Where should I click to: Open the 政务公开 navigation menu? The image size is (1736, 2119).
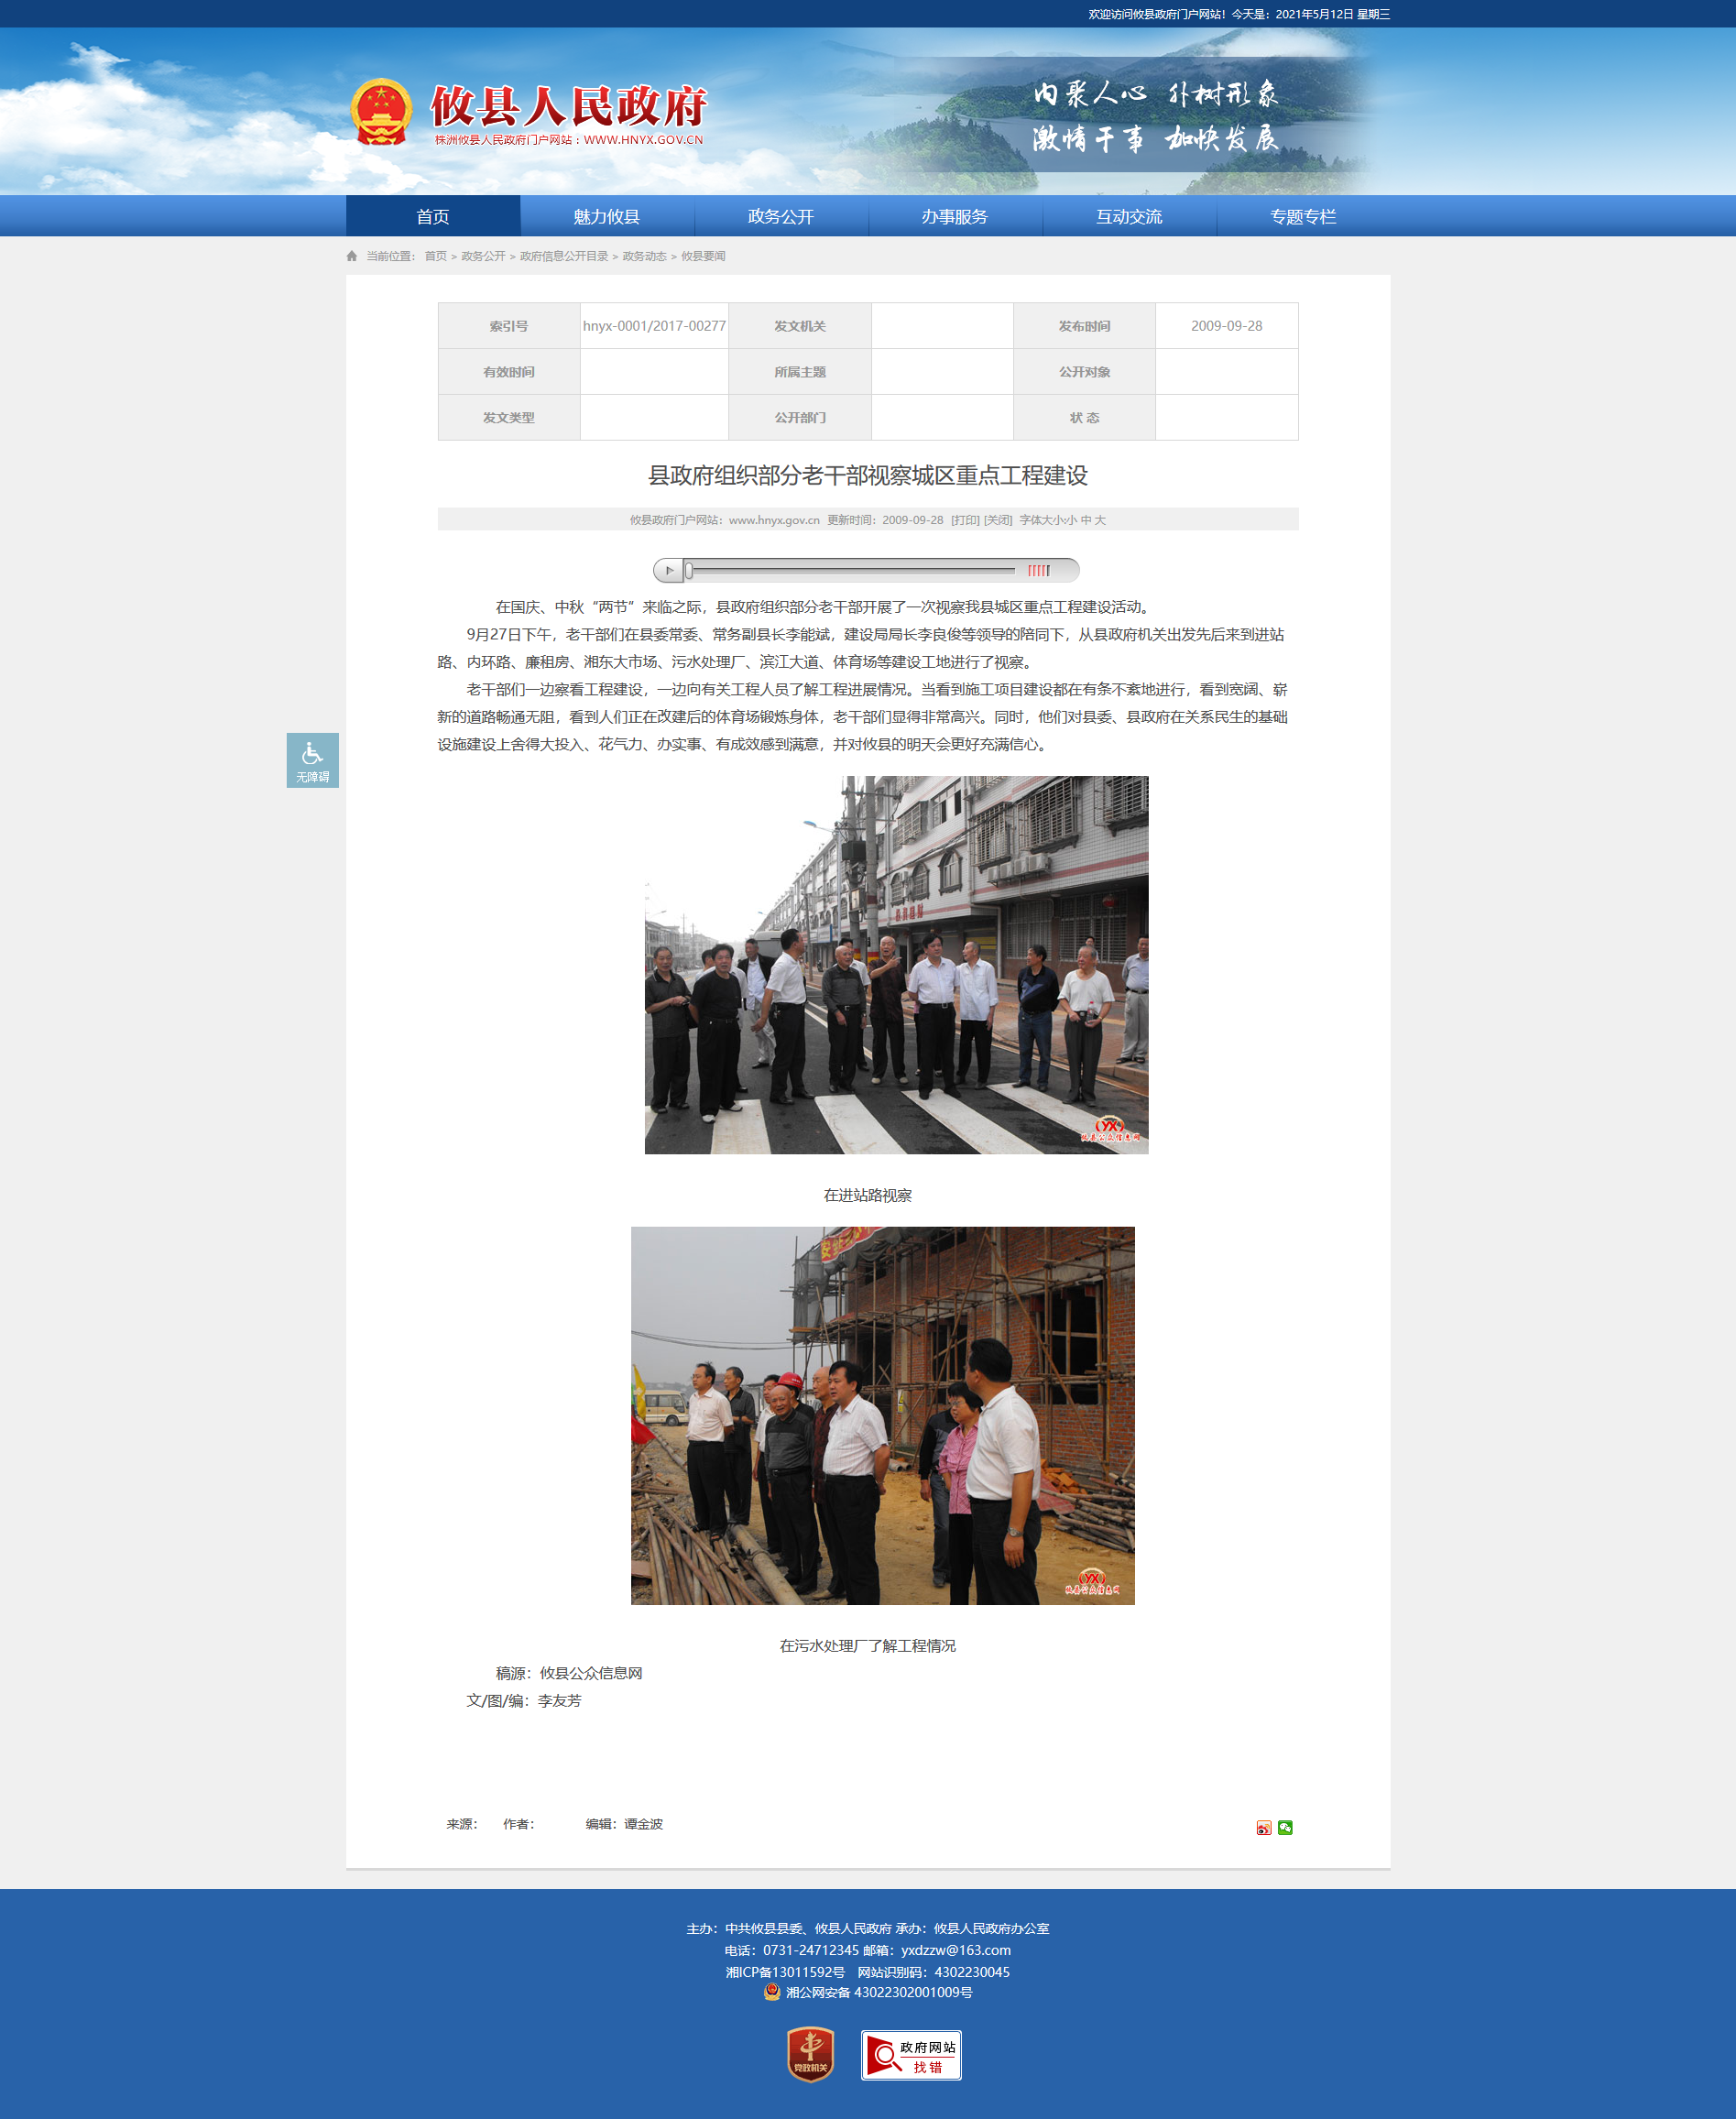click(x=781, y=216)
